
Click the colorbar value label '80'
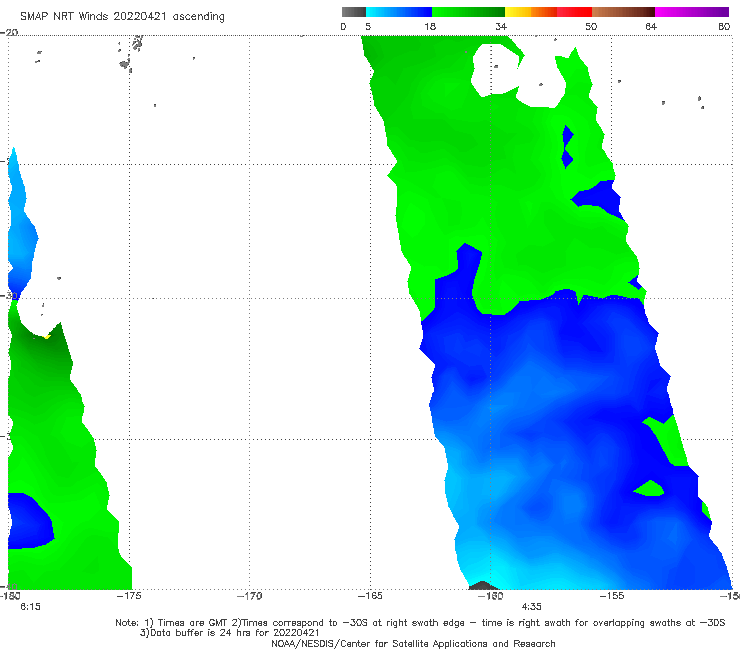tap(724, 26)
